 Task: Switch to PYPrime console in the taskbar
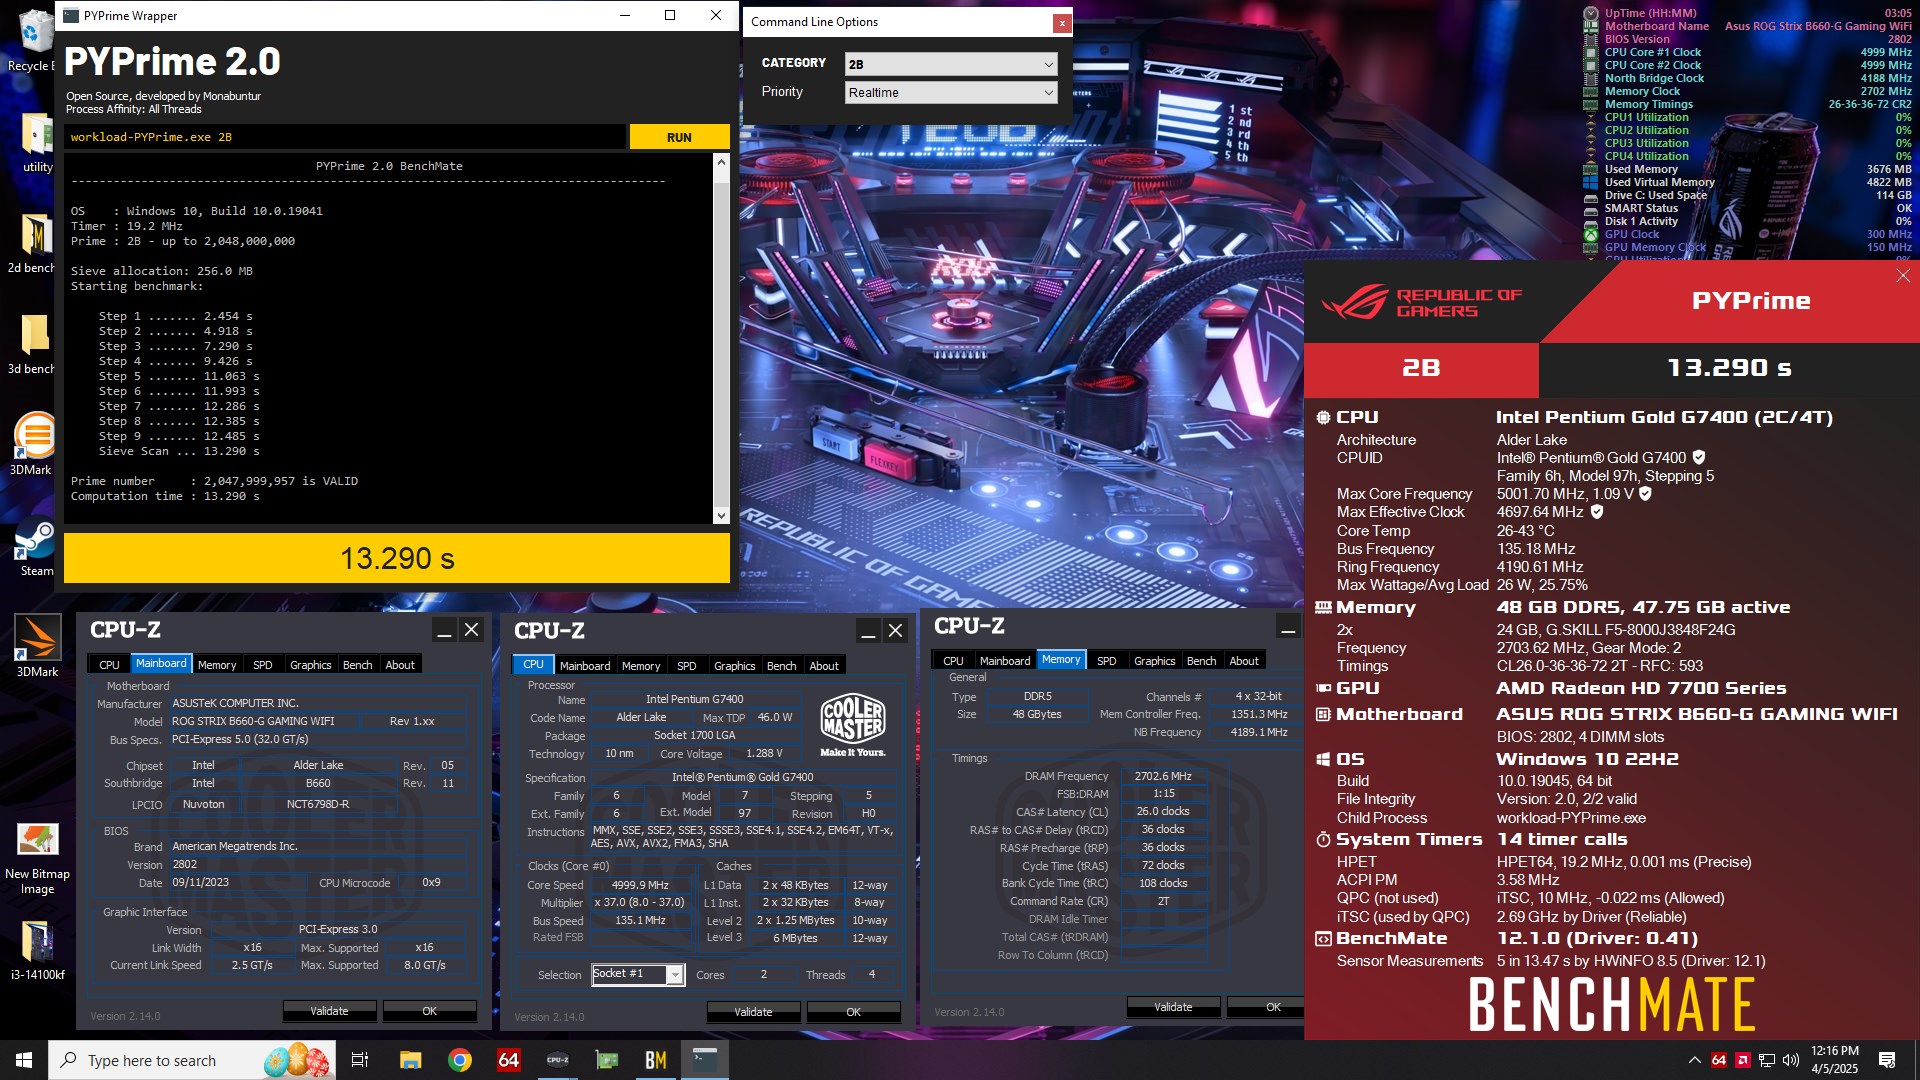coord(705,1060)
